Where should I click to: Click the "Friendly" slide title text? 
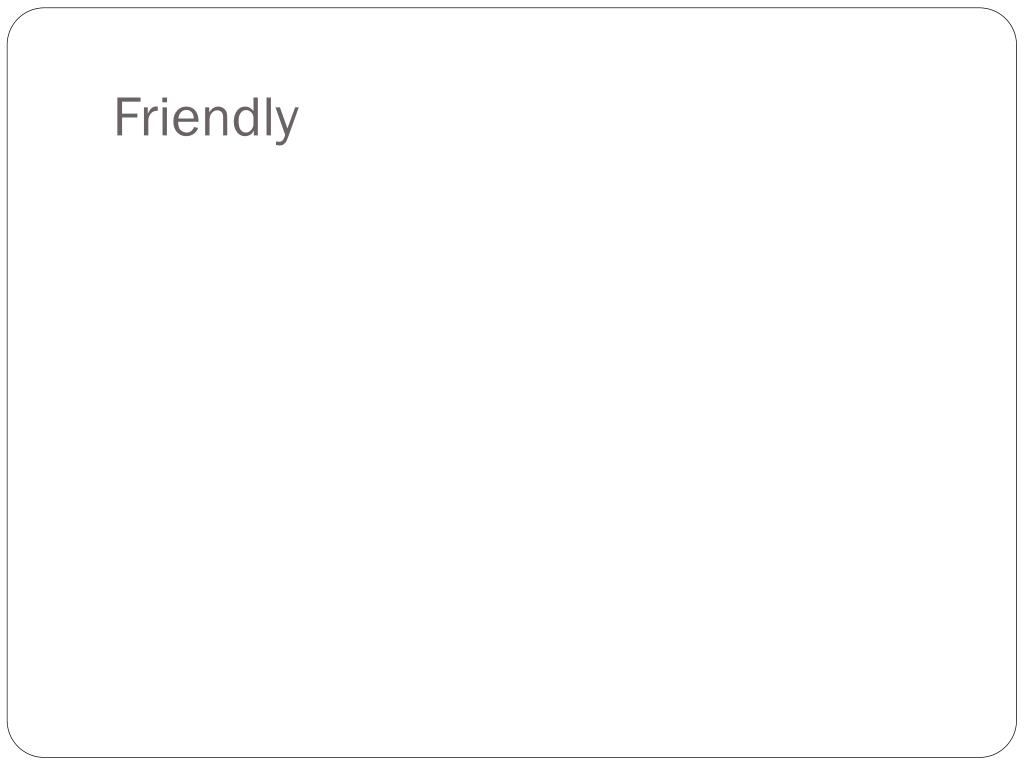[206, 118]
